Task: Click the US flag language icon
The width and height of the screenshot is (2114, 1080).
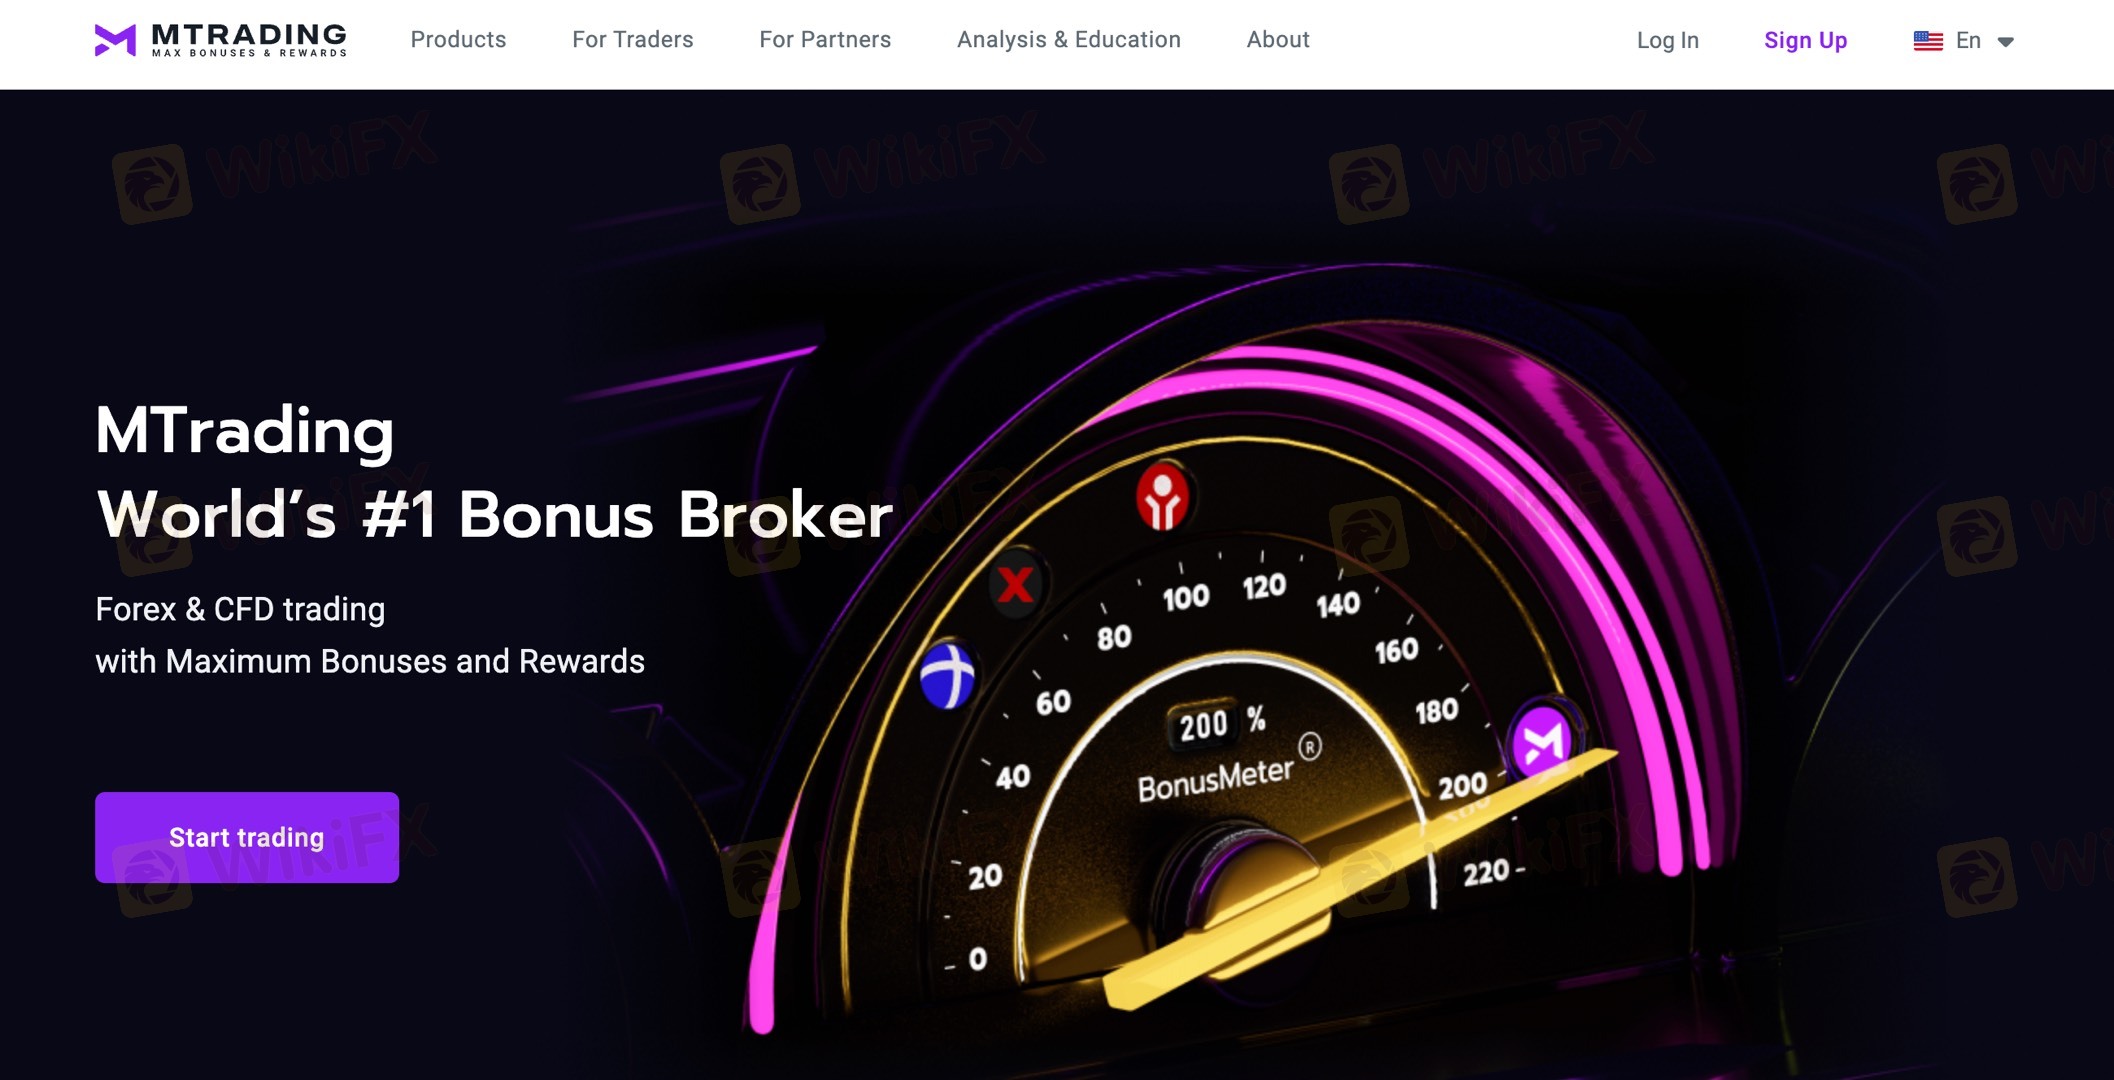Action: pos(1927,41)
